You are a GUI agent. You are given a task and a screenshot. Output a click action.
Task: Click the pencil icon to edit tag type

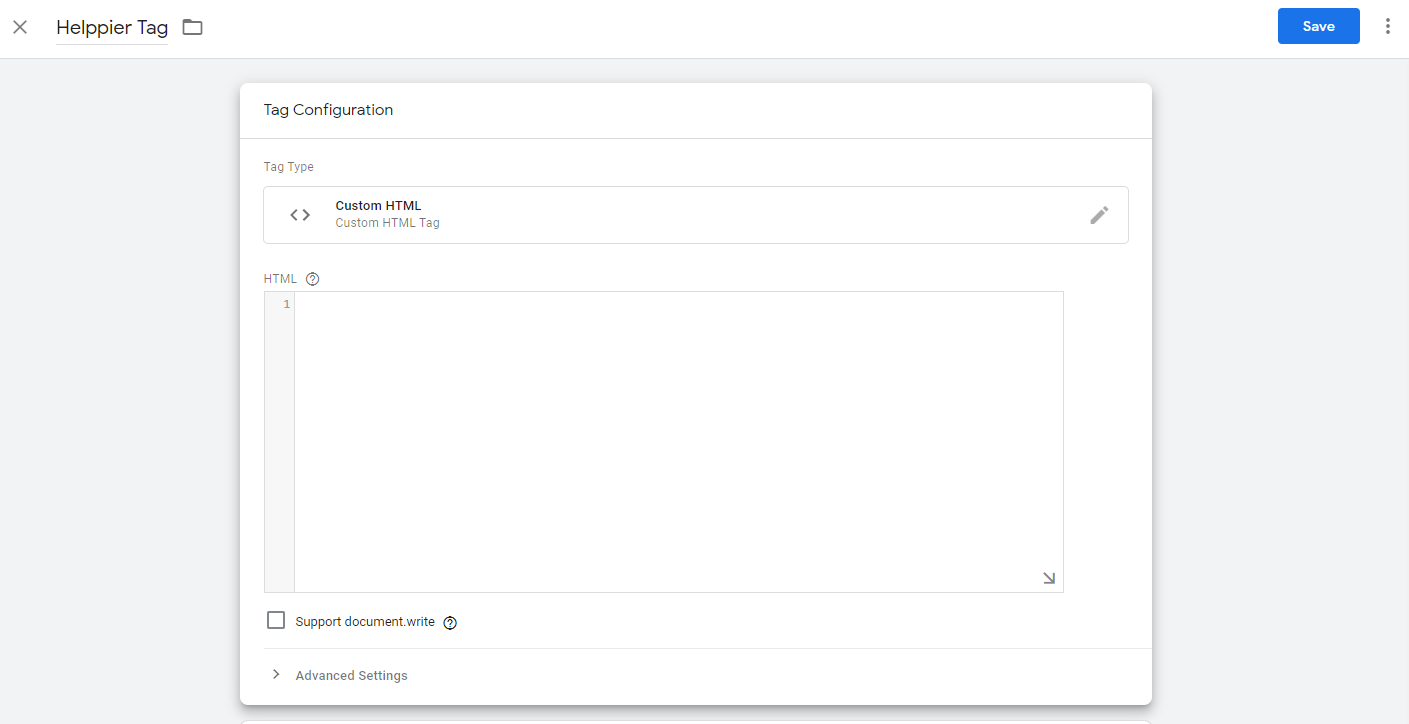pyautogui.click(x=1099, y=215)
